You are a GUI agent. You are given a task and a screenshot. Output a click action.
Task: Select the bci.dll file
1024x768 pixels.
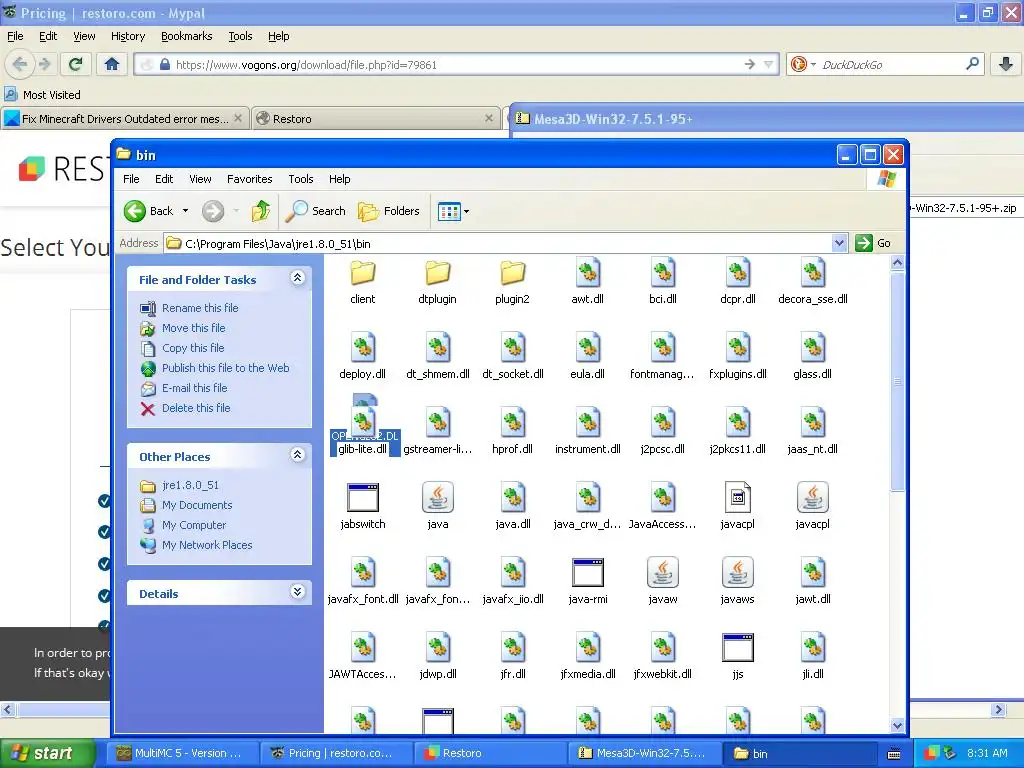[662, 281]
